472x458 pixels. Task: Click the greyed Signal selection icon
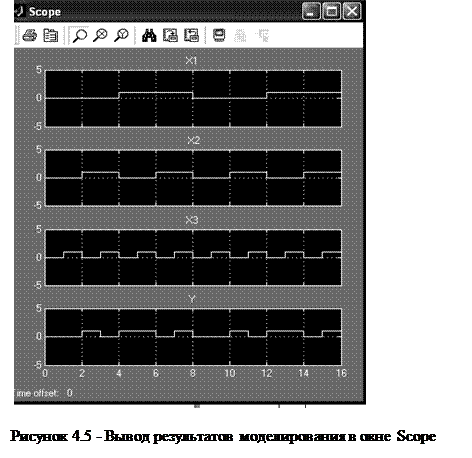262,35
